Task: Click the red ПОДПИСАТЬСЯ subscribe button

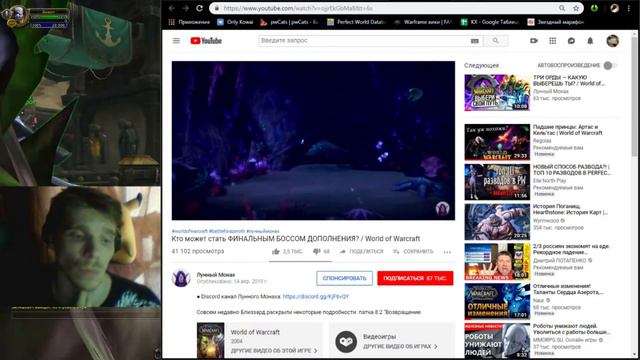Action: coord(415,278)
